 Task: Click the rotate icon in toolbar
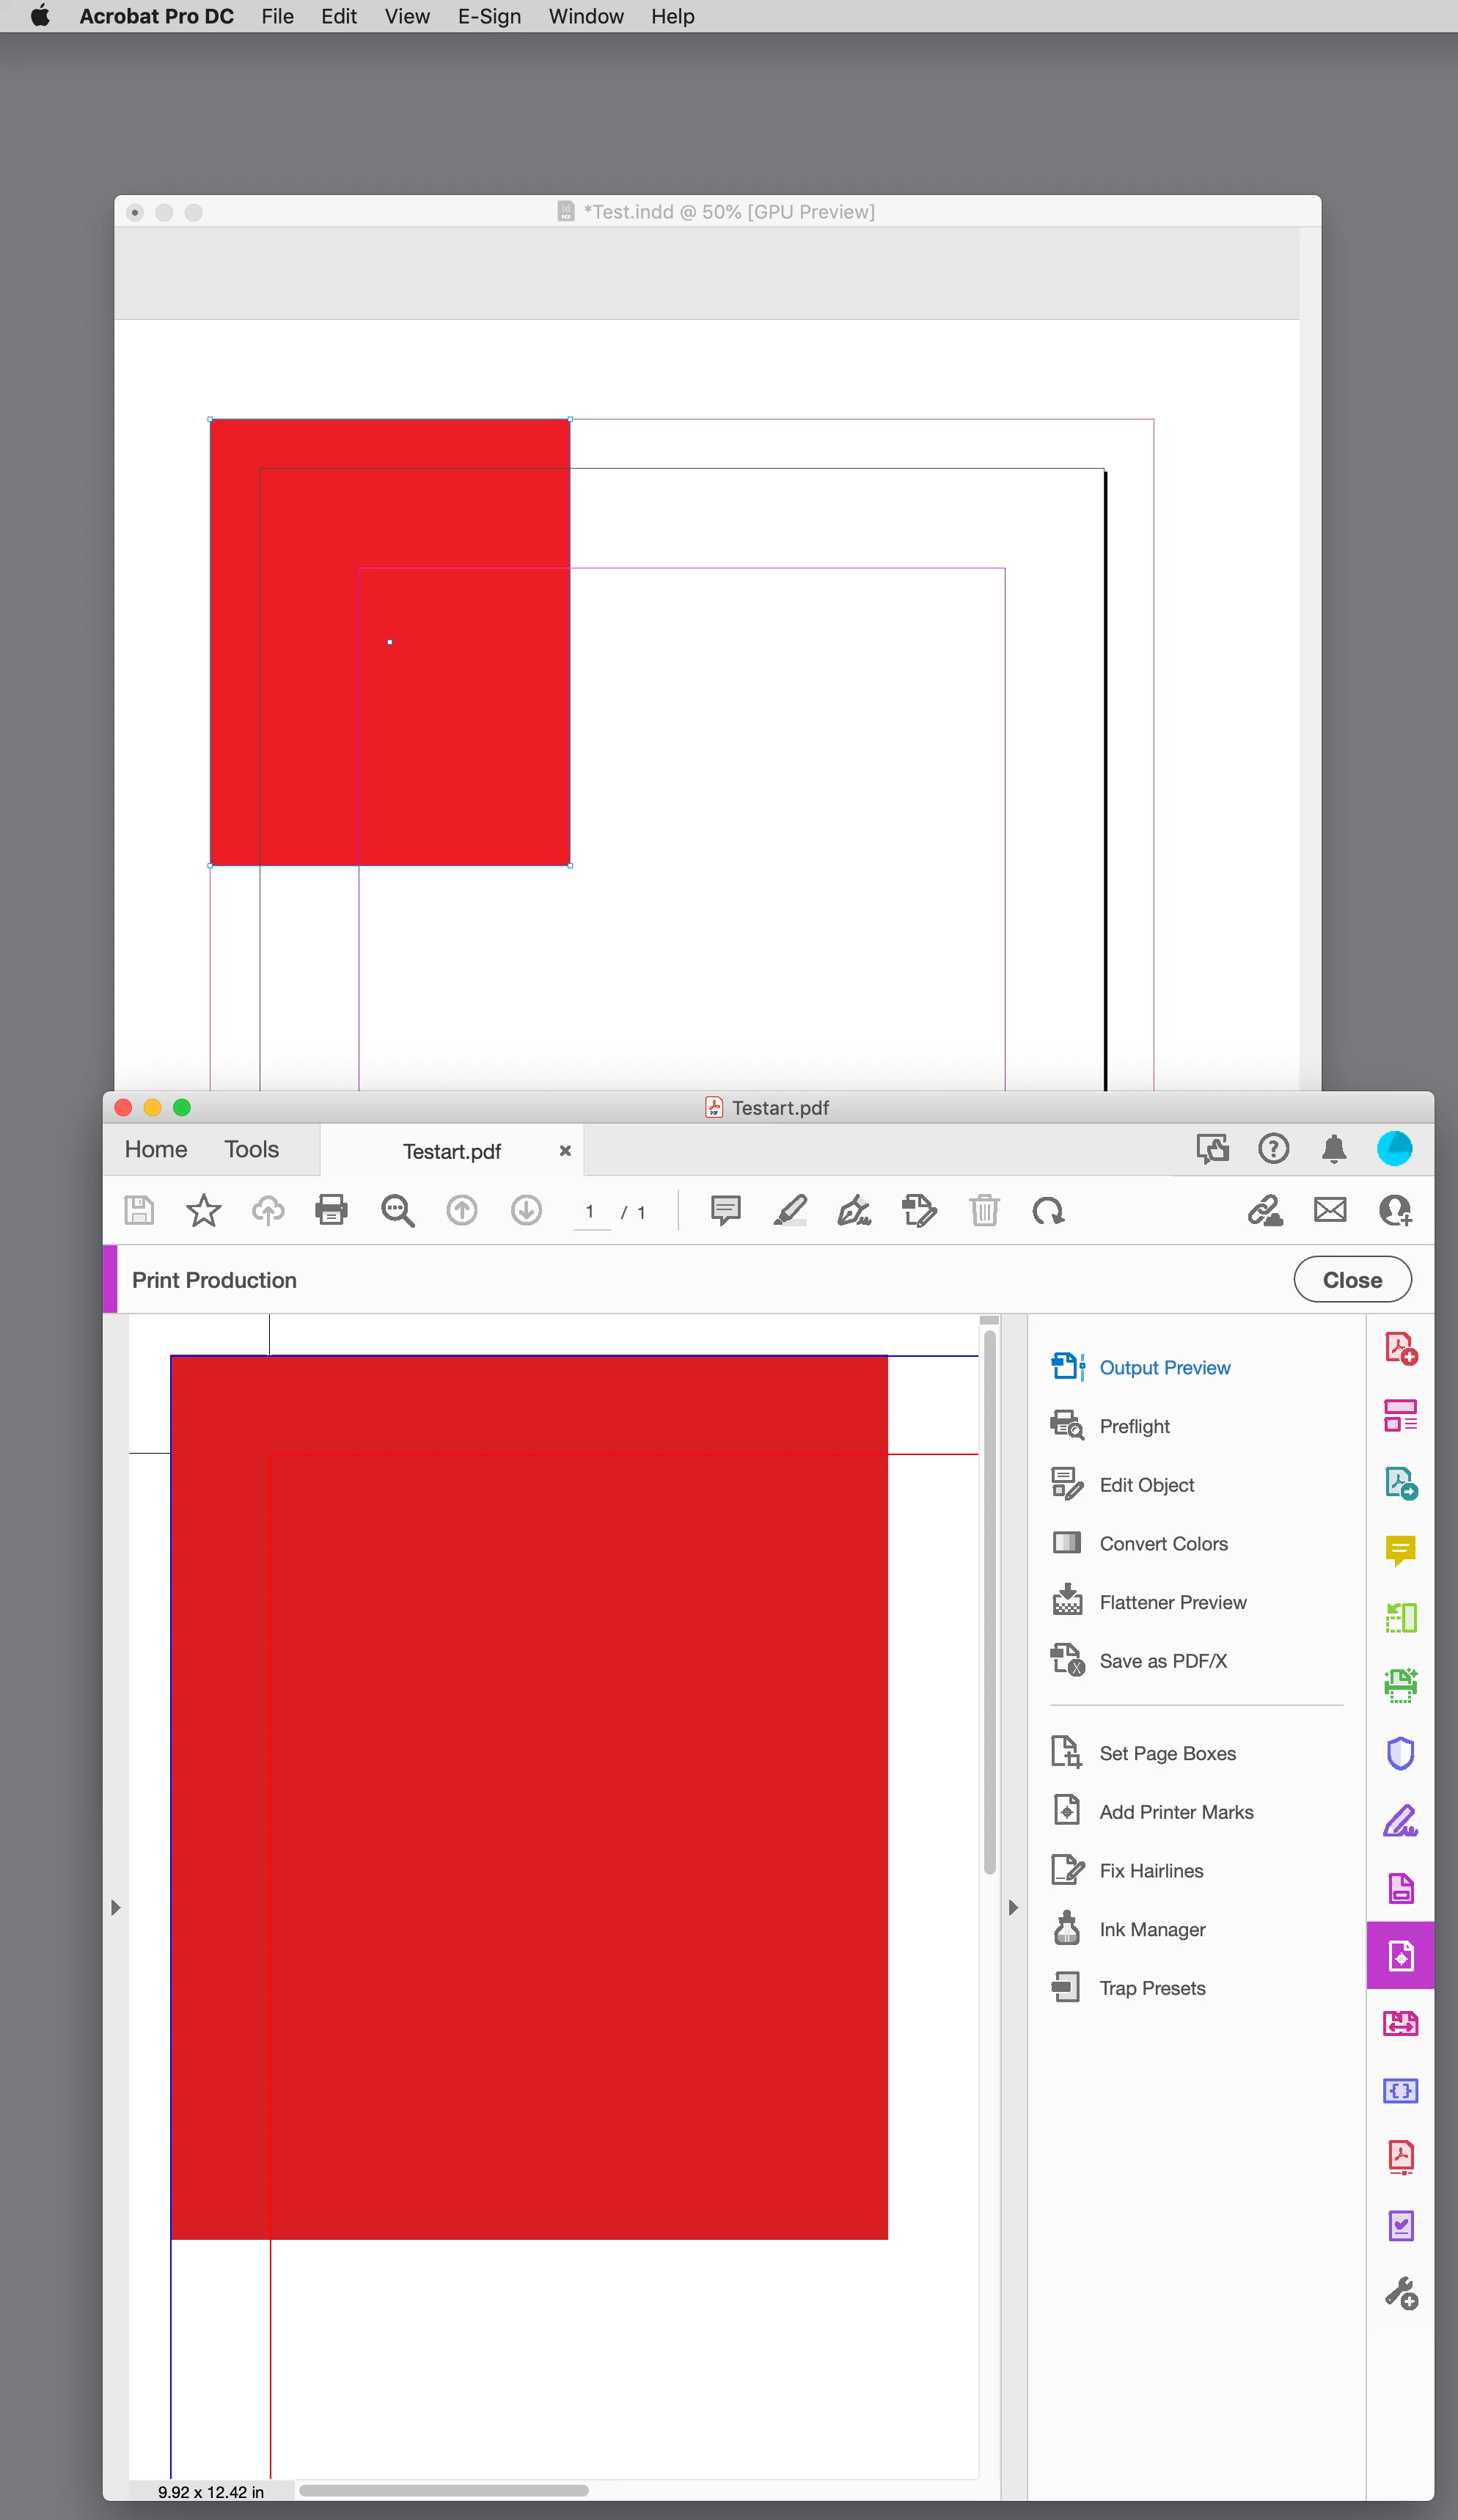[x=1048, y=1210]
